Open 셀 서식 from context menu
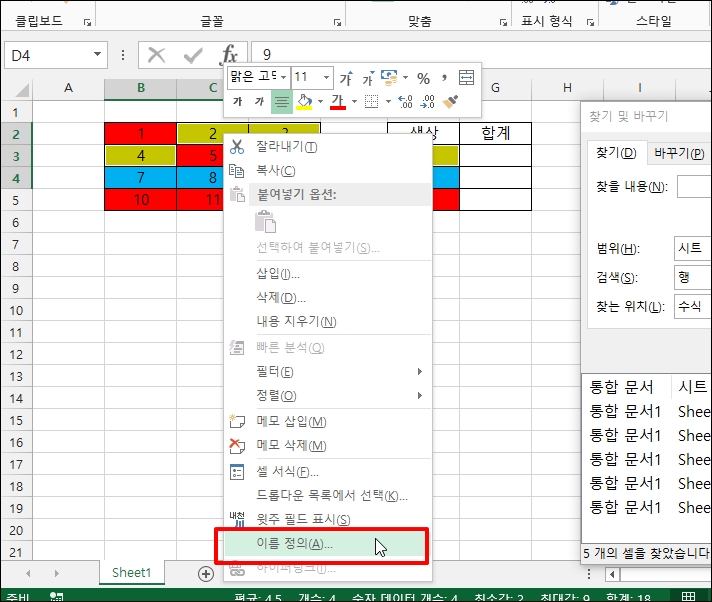 tap(327, 472)
